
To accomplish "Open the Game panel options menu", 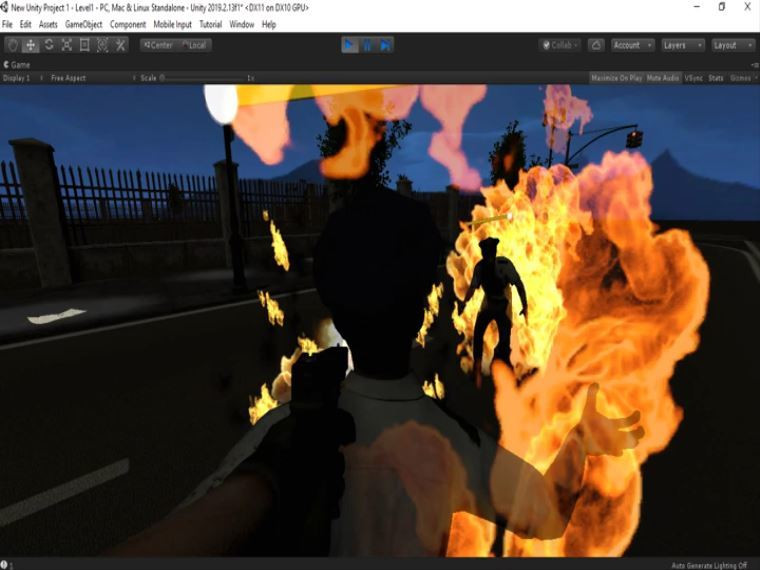I will [x=755, y=64].
